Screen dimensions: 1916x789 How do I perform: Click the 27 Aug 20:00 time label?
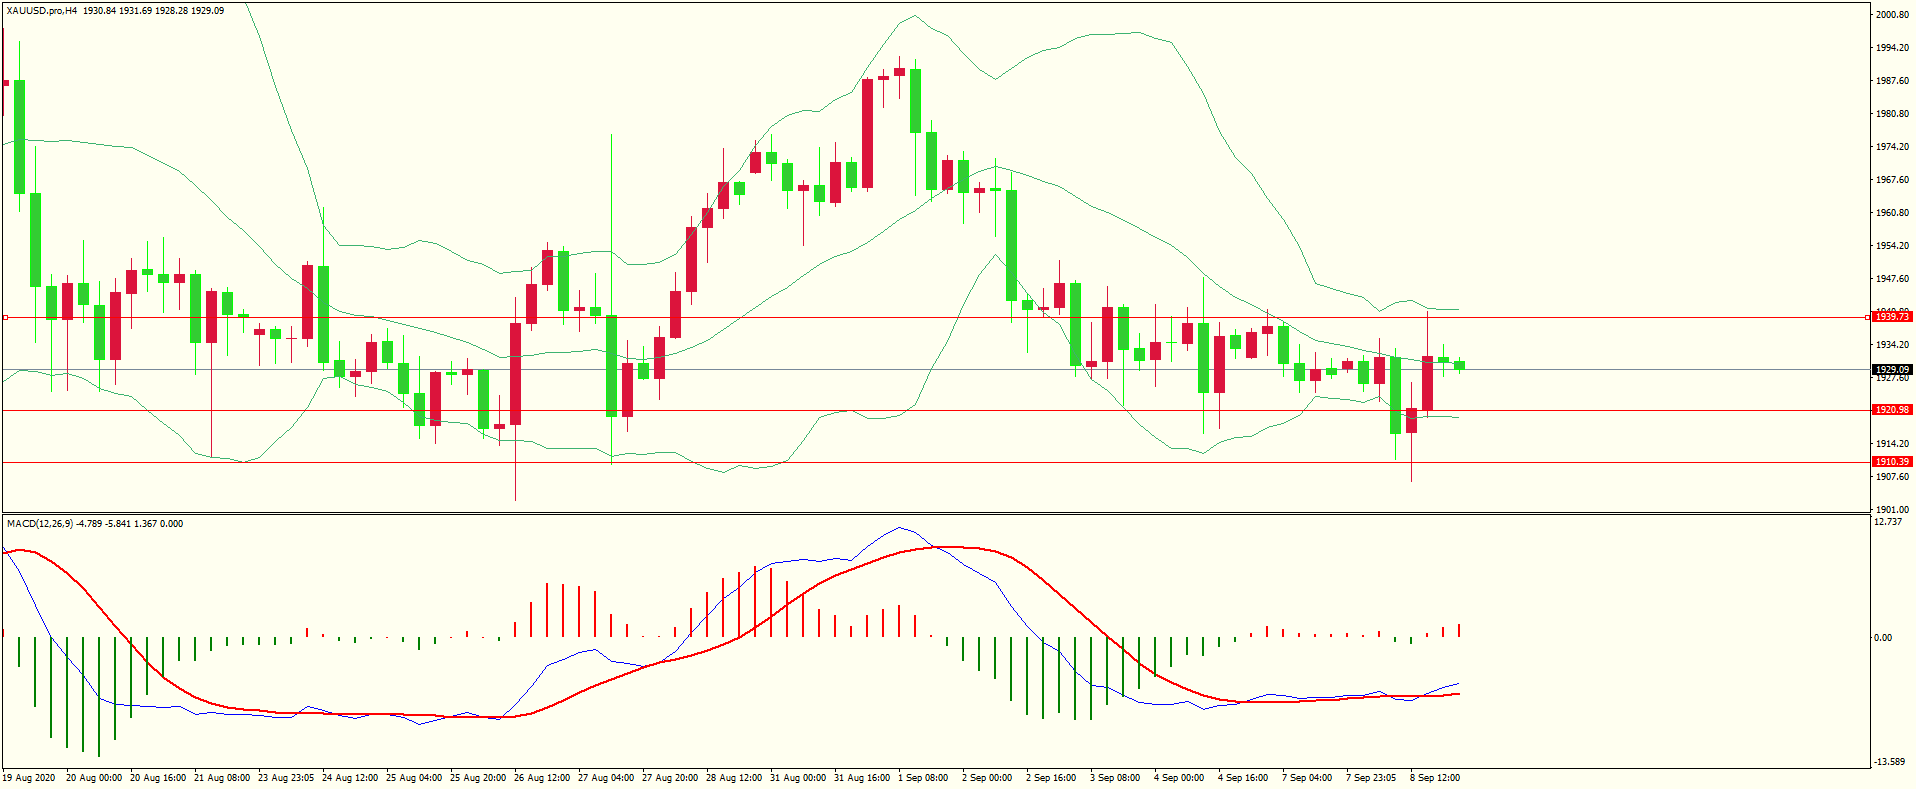(670, 778)
